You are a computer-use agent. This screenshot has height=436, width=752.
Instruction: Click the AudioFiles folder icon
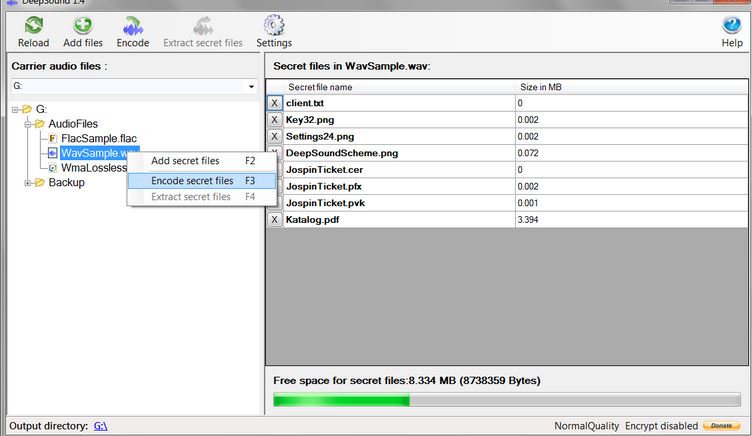tap(40, 124)
